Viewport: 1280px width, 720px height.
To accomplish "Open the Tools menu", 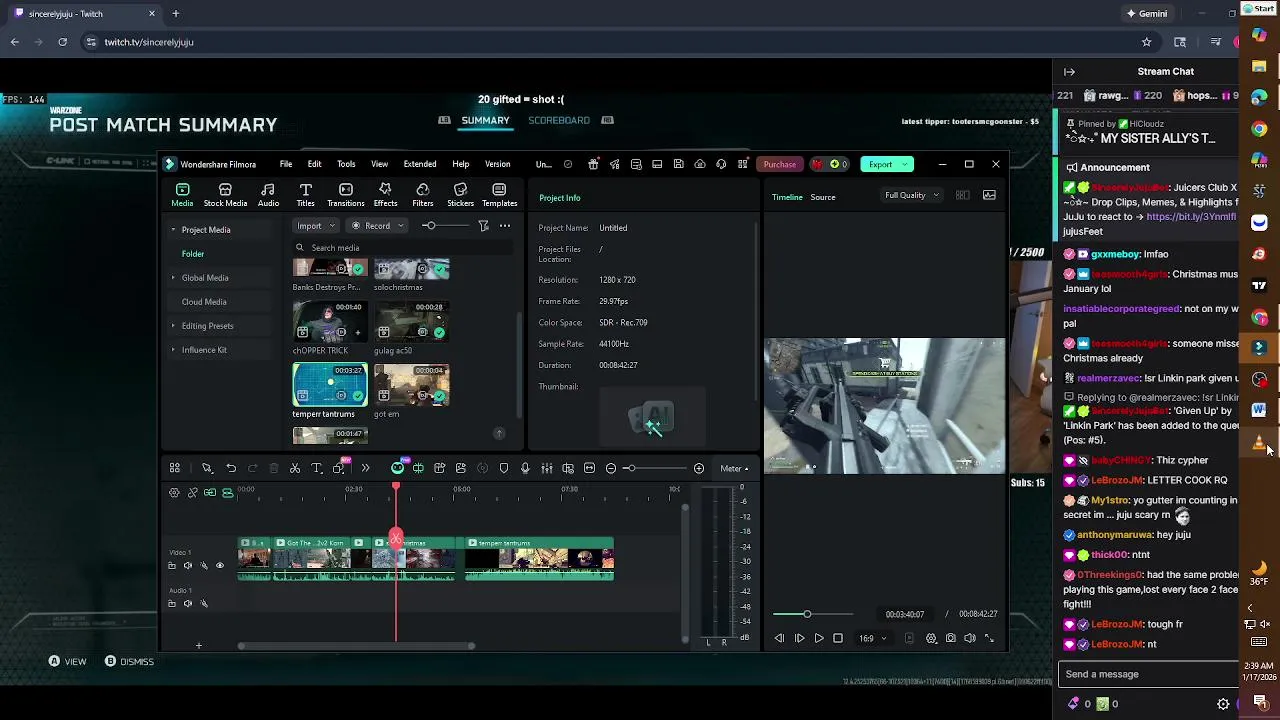I will coord(346,164).
